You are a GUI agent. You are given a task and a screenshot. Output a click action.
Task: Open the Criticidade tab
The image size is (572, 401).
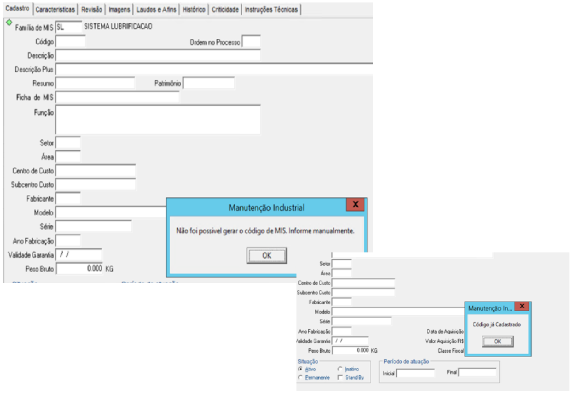pos(225,9)
